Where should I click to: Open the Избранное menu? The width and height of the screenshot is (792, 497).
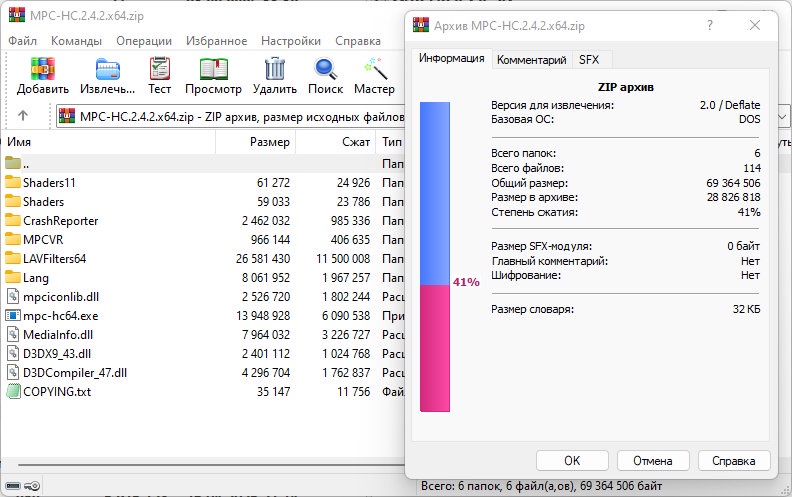[x=216, y=41]
